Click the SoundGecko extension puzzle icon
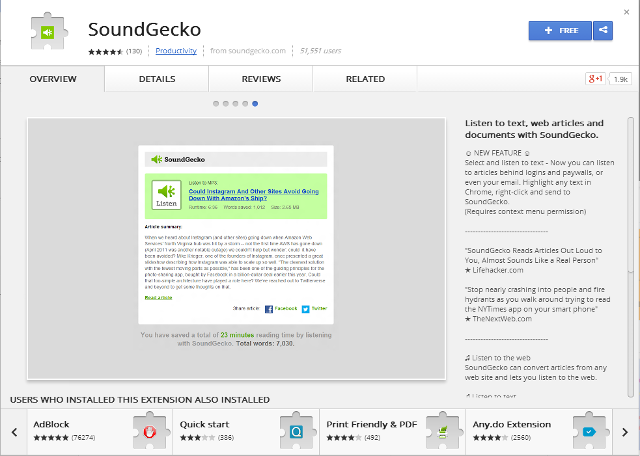 pos(49,32)
